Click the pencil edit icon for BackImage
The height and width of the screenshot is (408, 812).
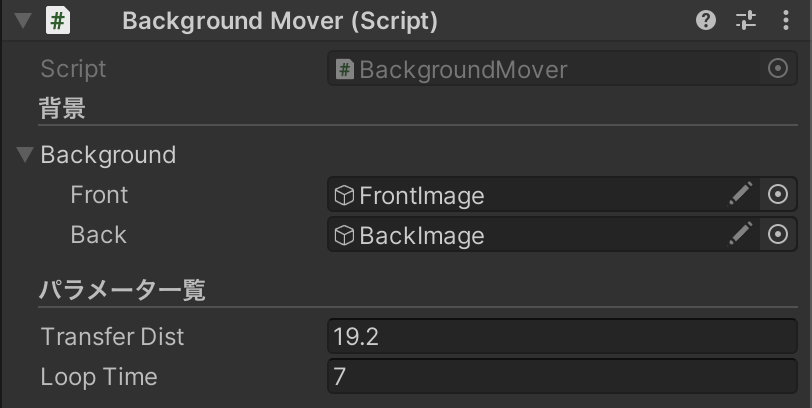pyautogui.click(x=740, y=235)
